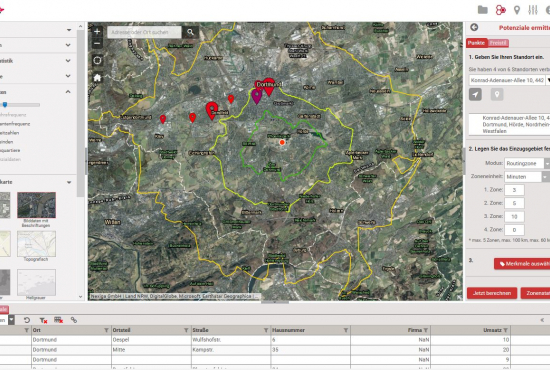Select the Topografisch basemap thumbnail
550x370 pixels.
coord(36,244)
